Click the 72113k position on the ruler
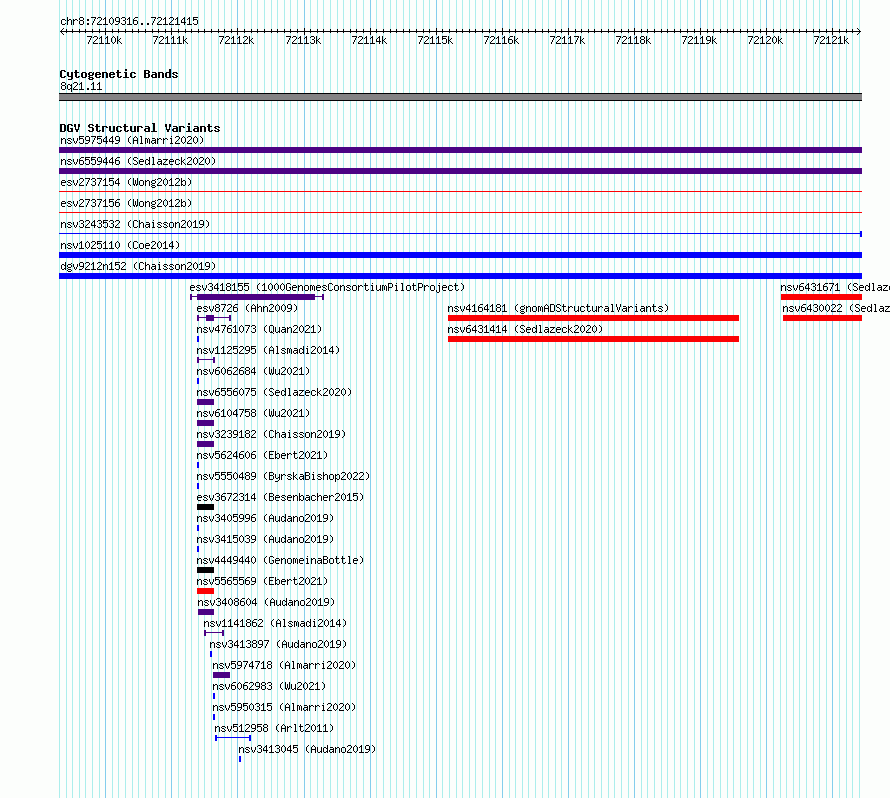 pyautogui.click(x=303, y=40)
